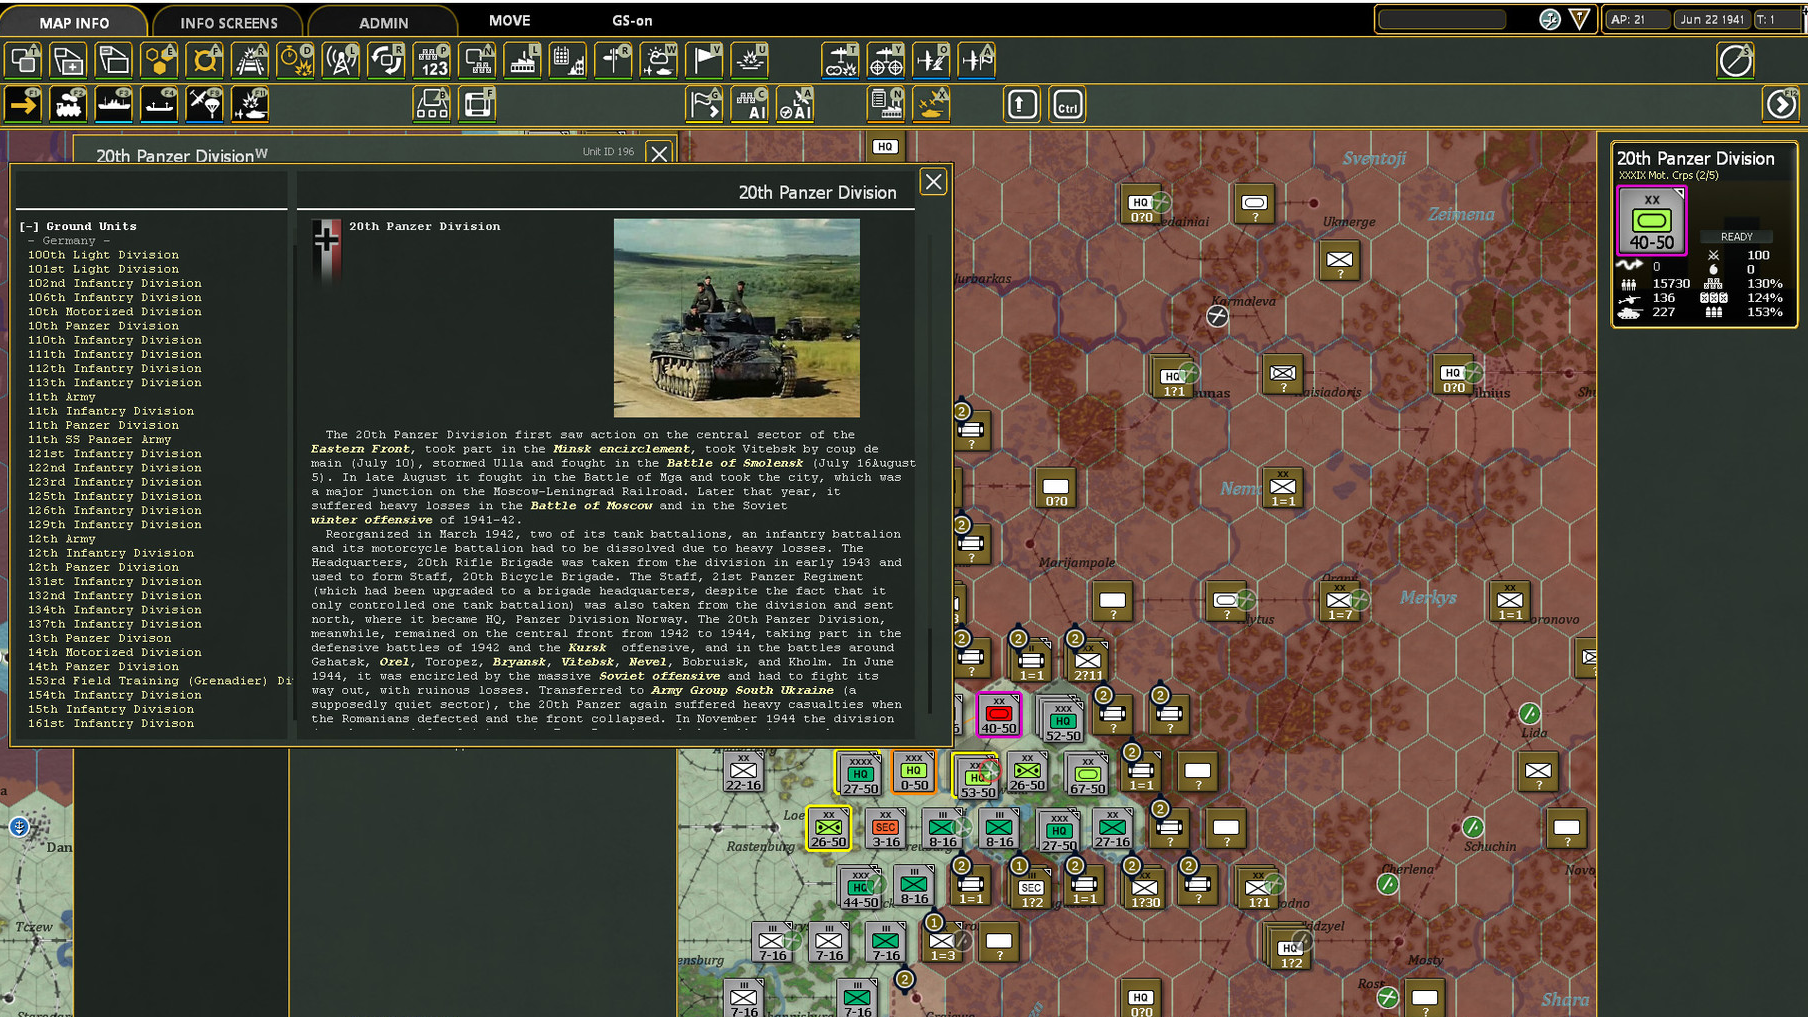The image size is (1808, 1017).
Task: Click the rotating squares icon marked R
Action: click(x=386, y=60)
